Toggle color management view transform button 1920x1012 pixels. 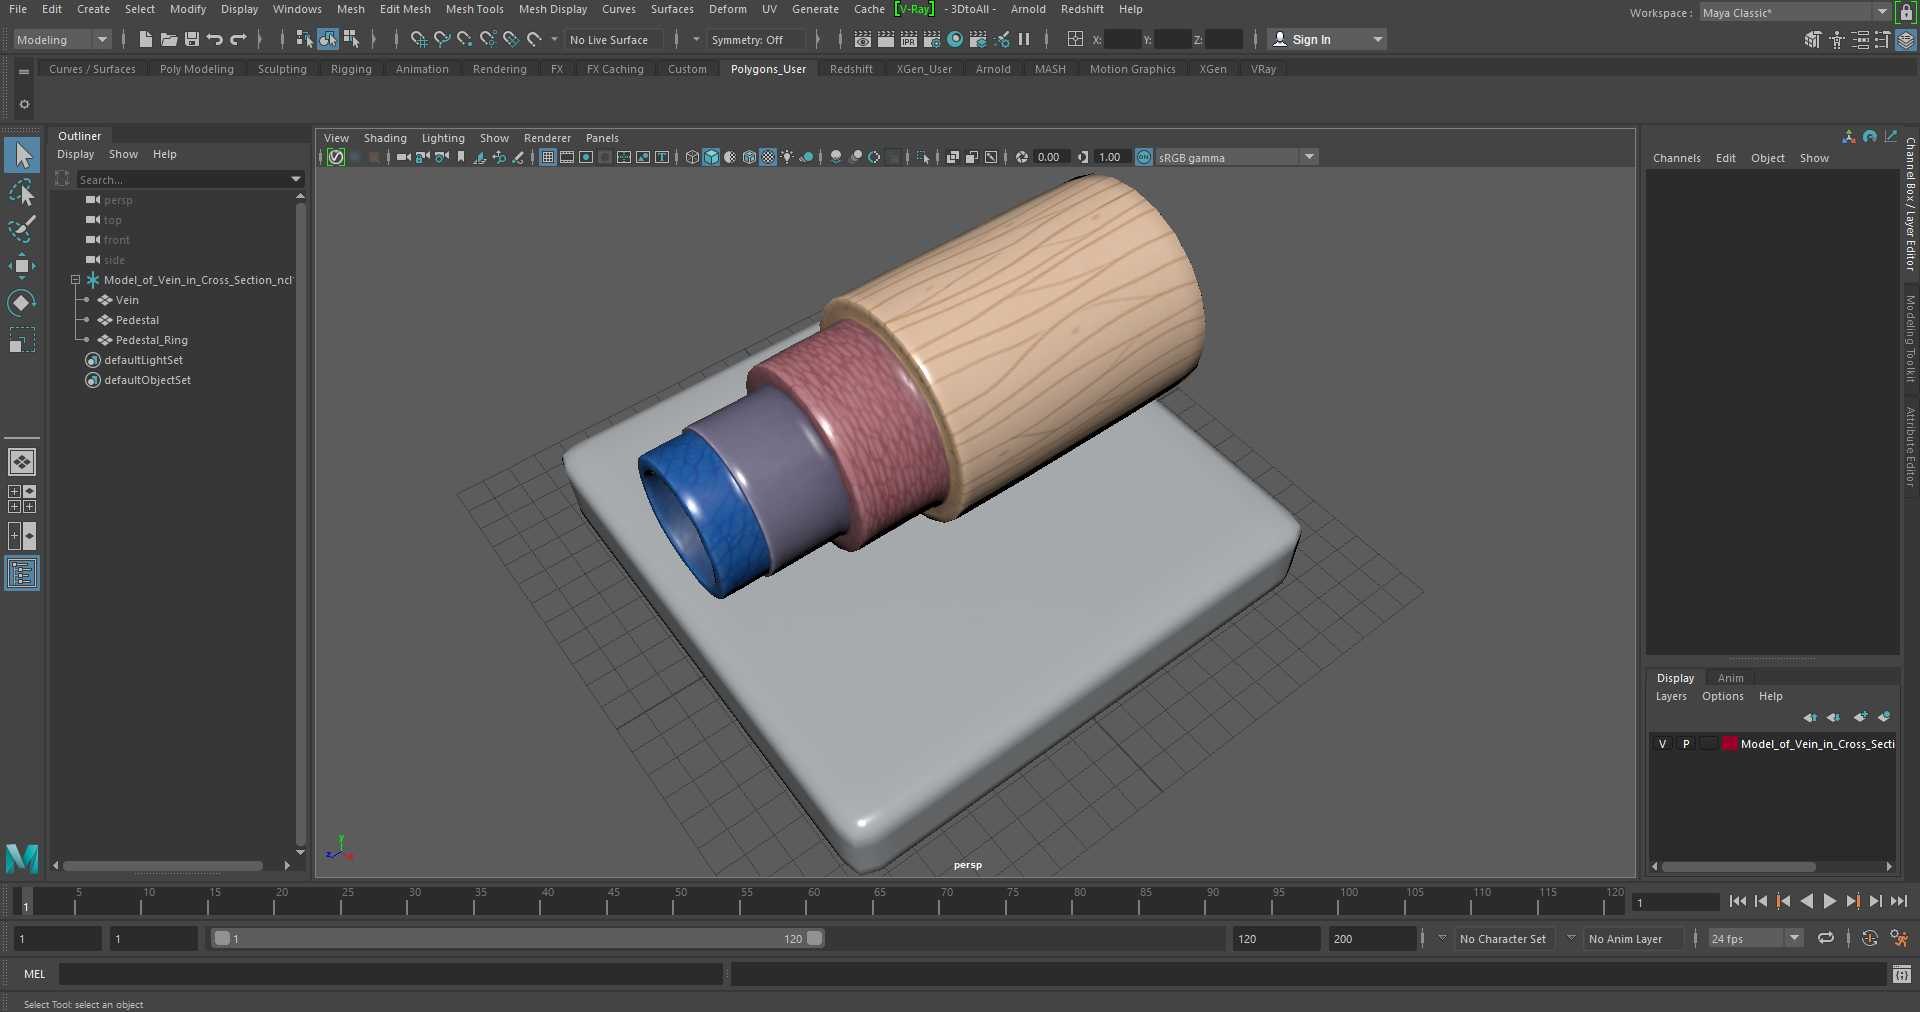click(x=1144, y=157)
